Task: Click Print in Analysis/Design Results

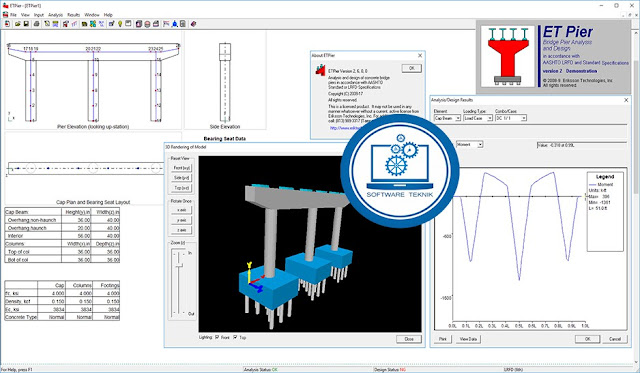Action: point(443,339)
